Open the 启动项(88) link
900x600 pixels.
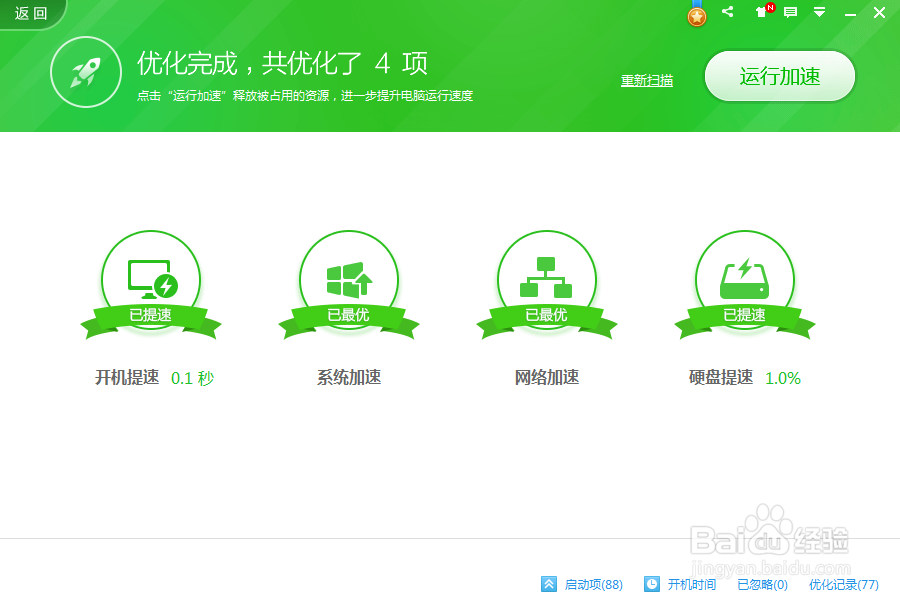coord(593,584)
